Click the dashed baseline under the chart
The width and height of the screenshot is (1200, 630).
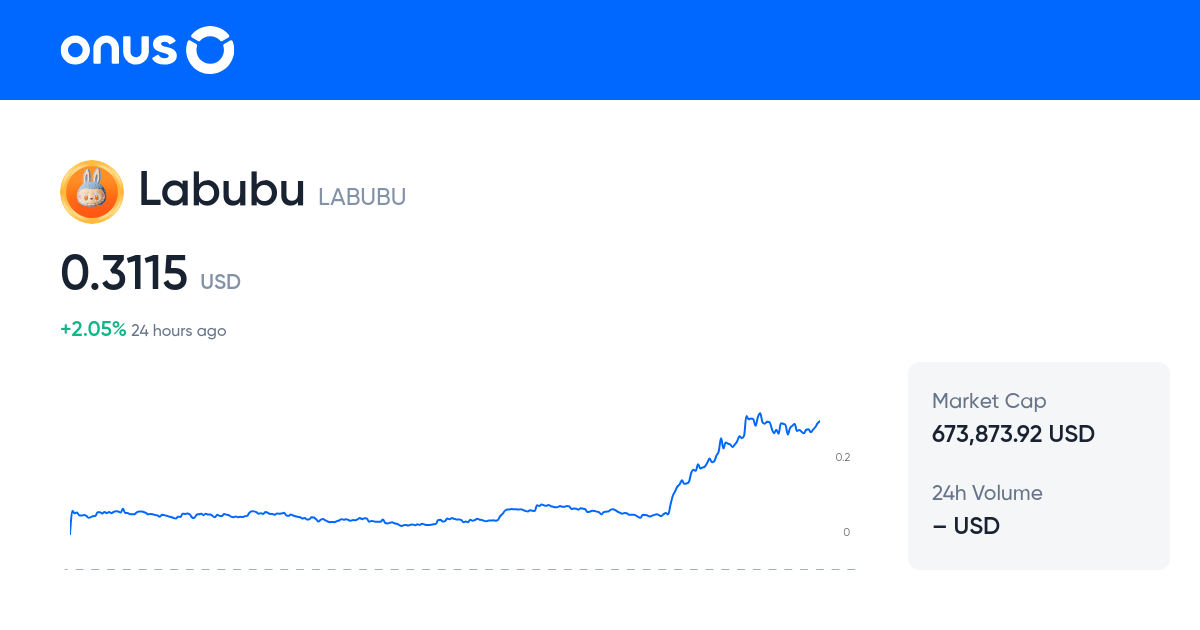(x=460, y=570)
